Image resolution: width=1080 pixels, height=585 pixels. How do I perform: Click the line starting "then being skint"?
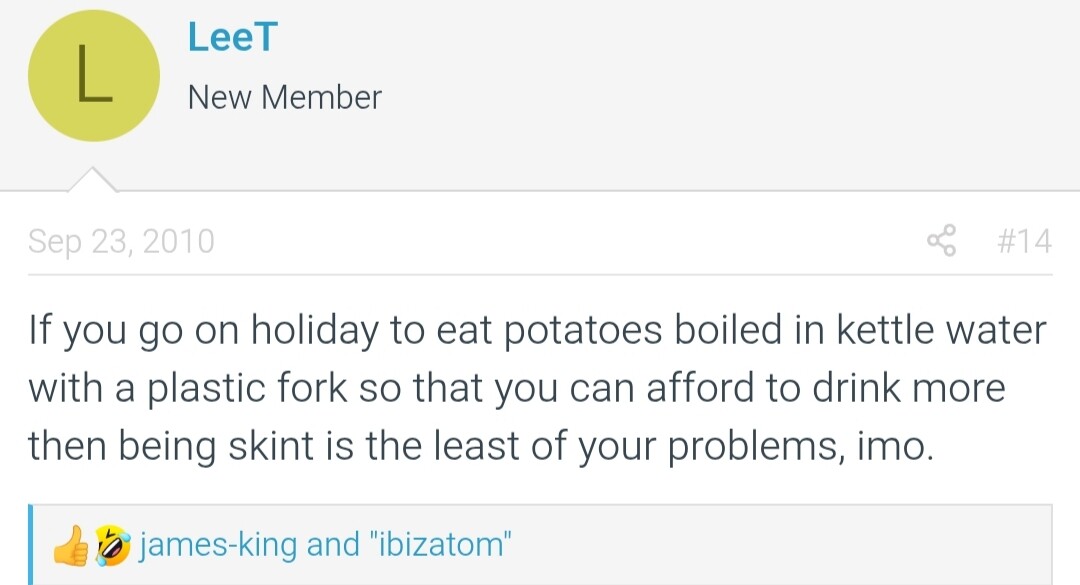[481, 446]
